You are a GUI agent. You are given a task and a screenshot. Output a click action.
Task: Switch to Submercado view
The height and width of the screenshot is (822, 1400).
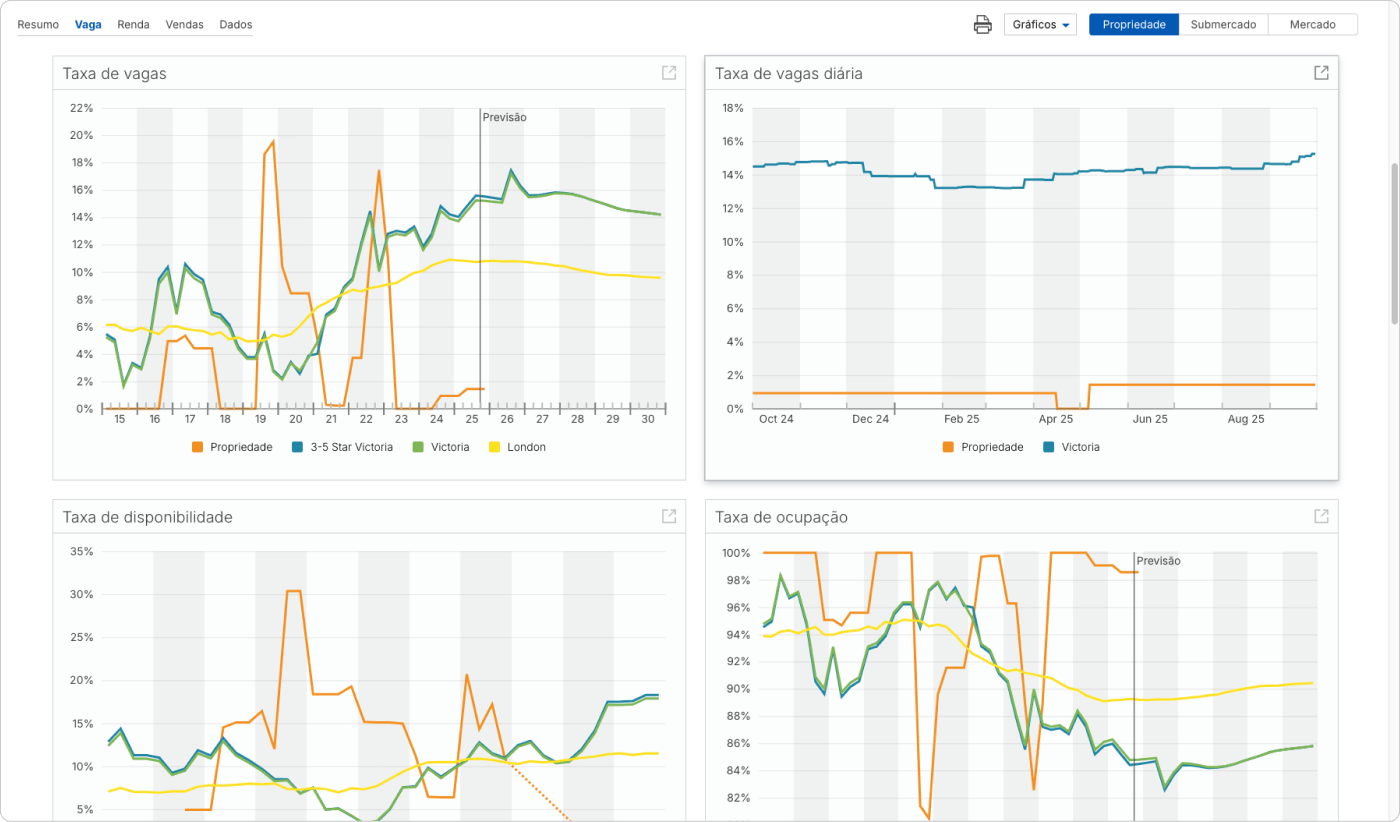click(1223, 25)
